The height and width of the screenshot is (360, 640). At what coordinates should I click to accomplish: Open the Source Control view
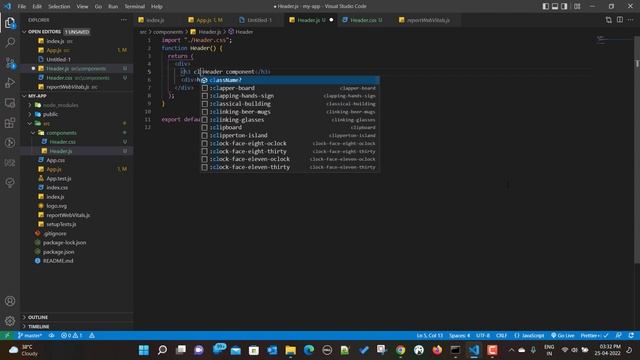10,63
